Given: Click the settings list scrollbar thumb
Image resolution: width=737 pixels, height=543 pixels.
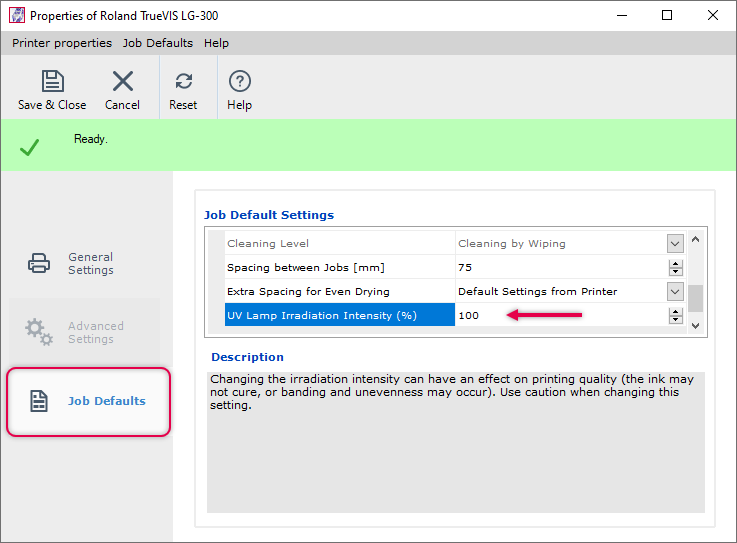Looking at the screenshot, I should click(696, 299).
